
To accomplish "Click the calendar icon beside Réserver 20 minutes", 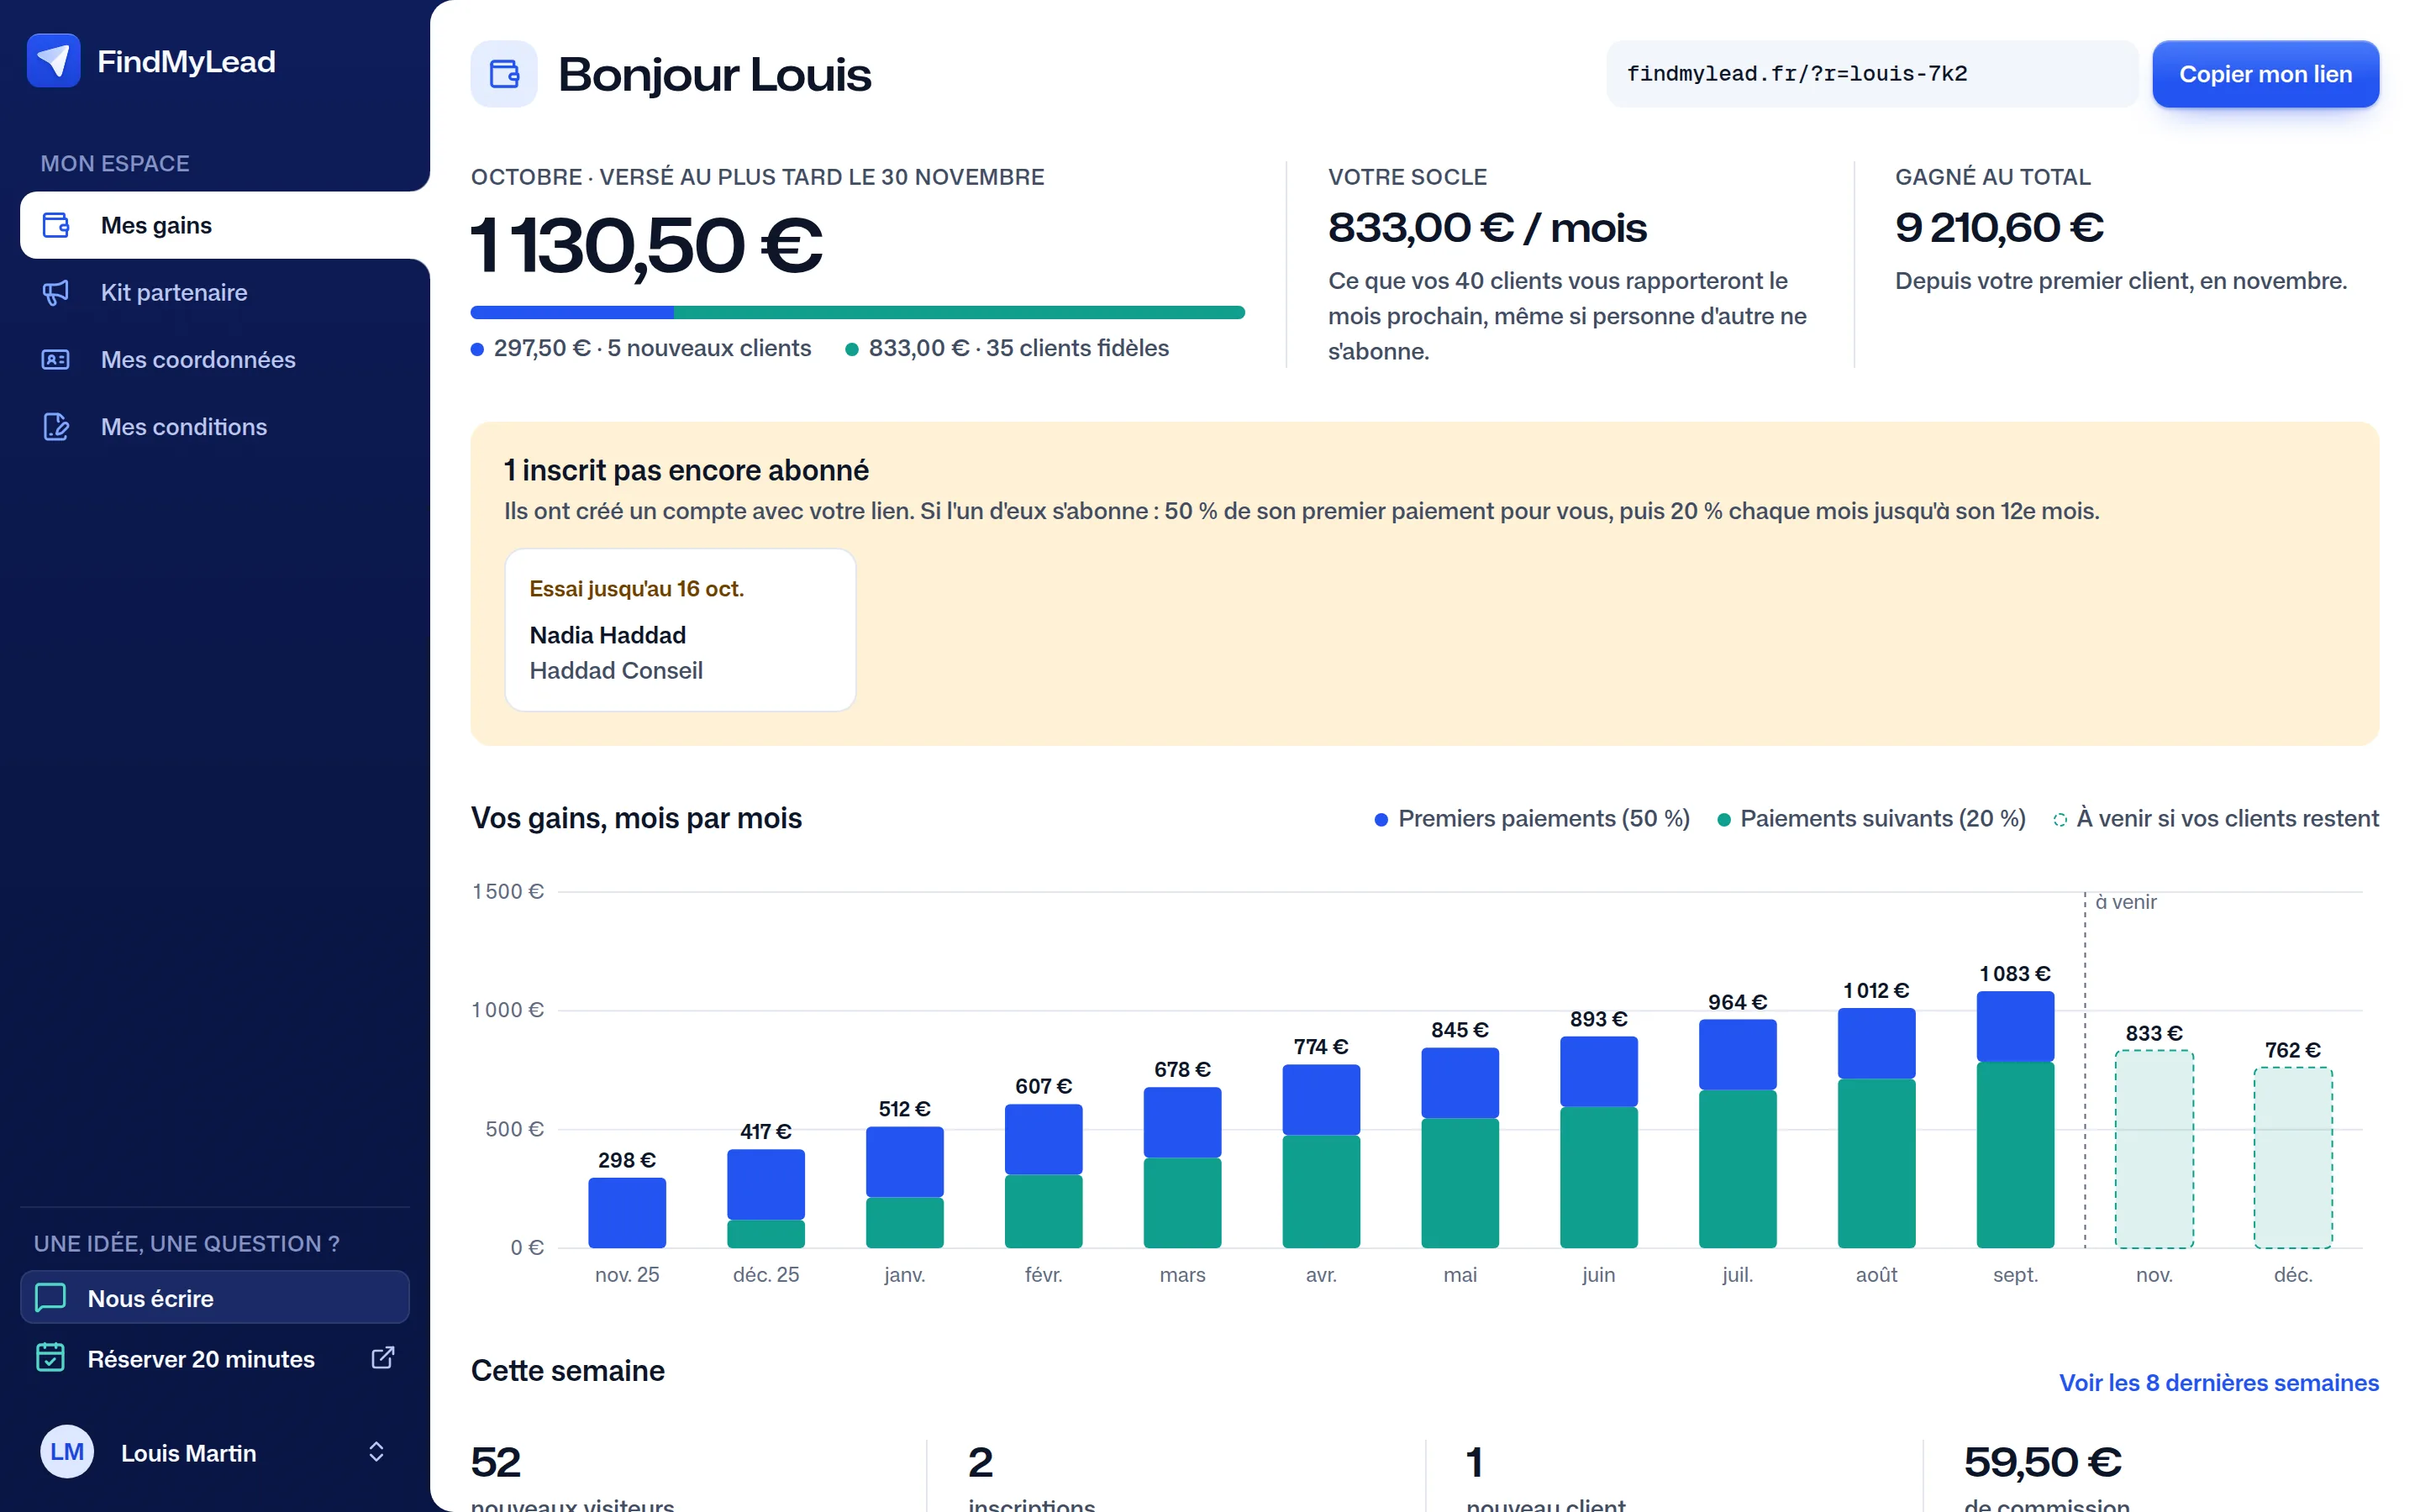I will (x=51, y=1358).
